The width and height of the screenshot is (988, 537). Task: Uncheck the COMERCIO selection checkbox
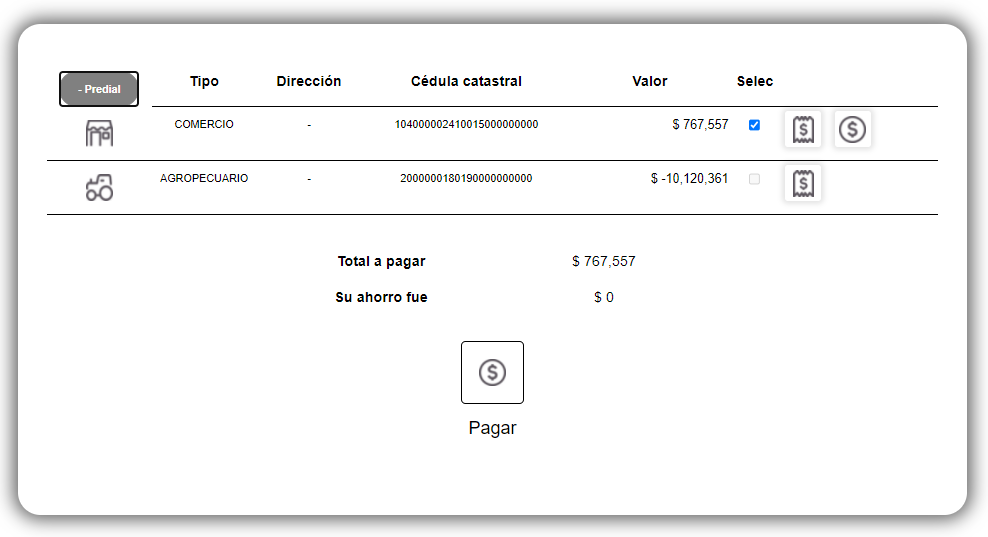click(x=754, y=125)
